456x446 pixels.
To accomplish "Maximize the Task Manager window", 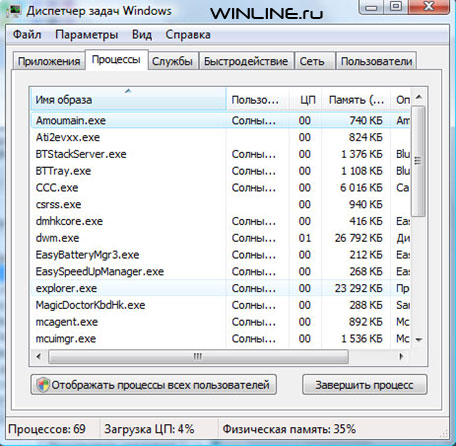I will click(396, 7).
